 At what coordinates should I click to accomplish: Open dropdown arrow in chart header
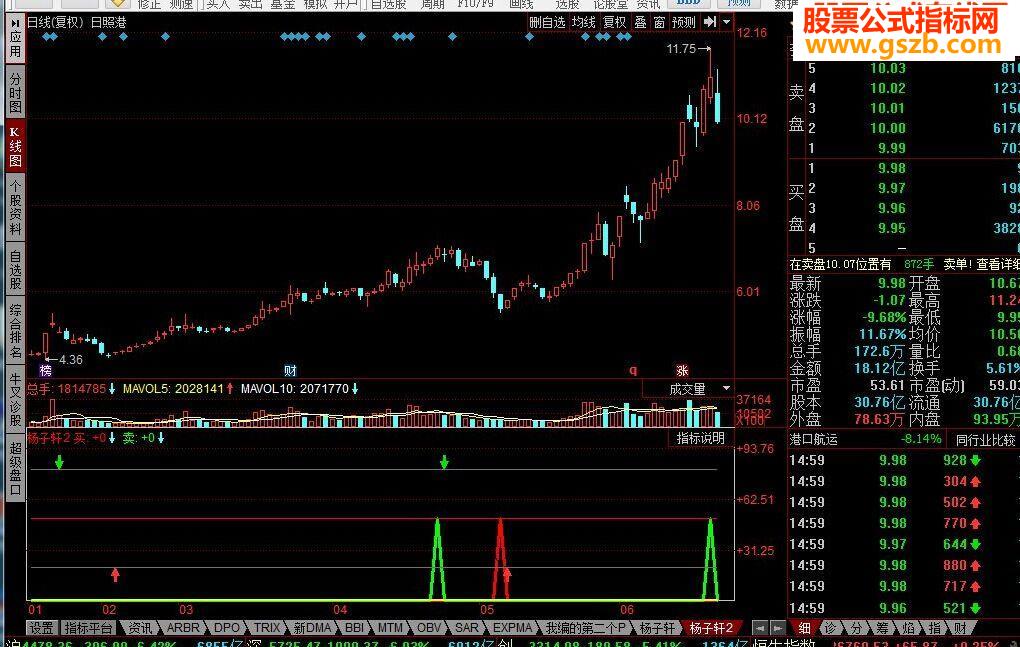tap(727, 22)
